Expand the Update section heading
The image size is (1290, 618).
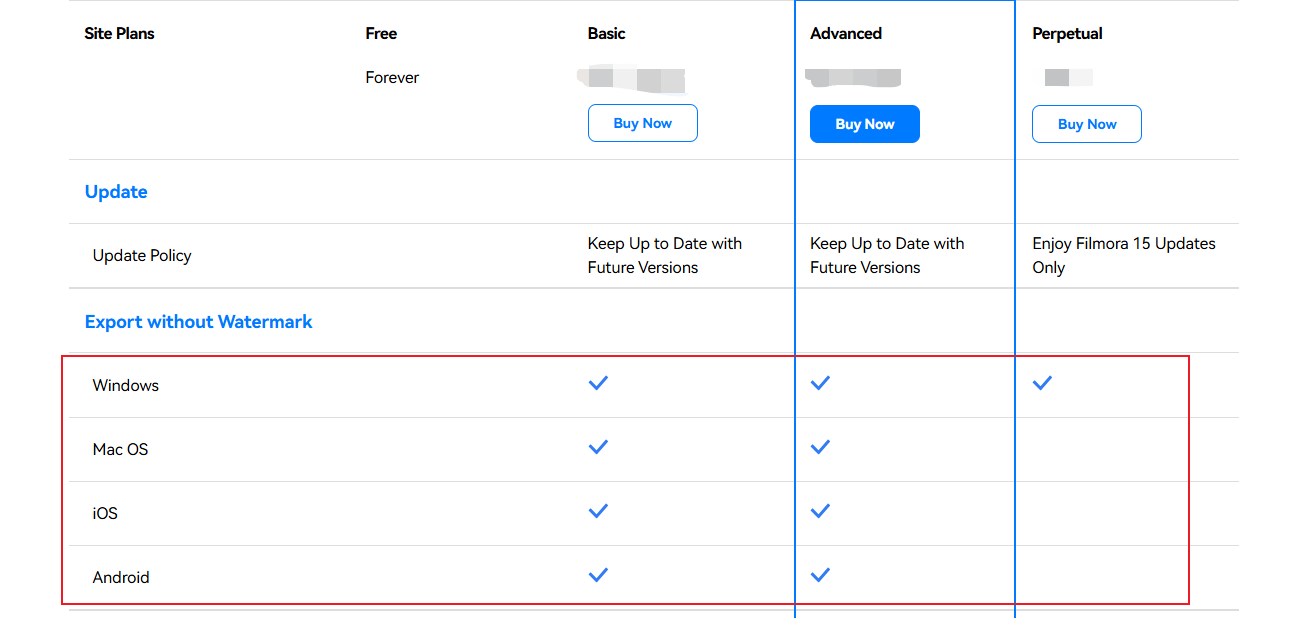point(116,192)
